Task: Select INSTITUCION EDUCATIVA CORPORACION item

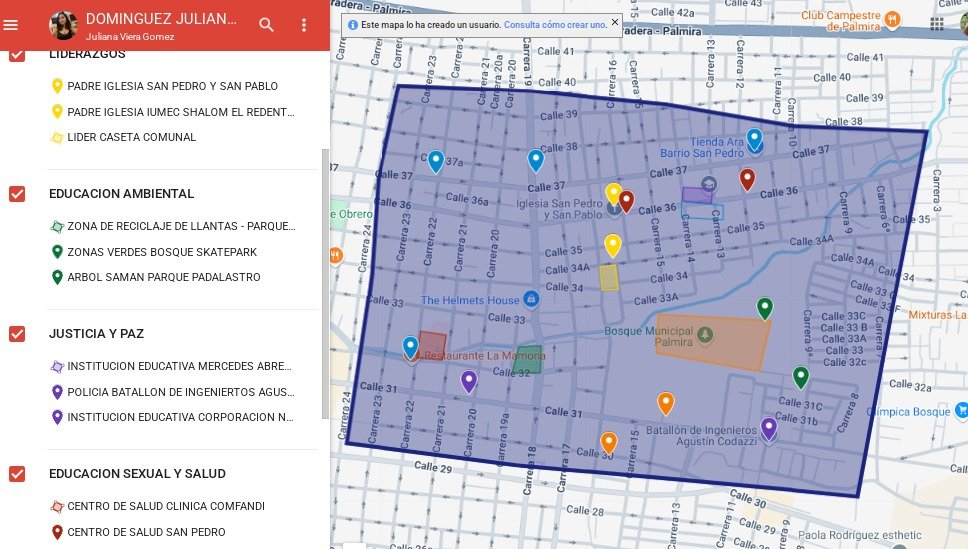Action: 172,417
